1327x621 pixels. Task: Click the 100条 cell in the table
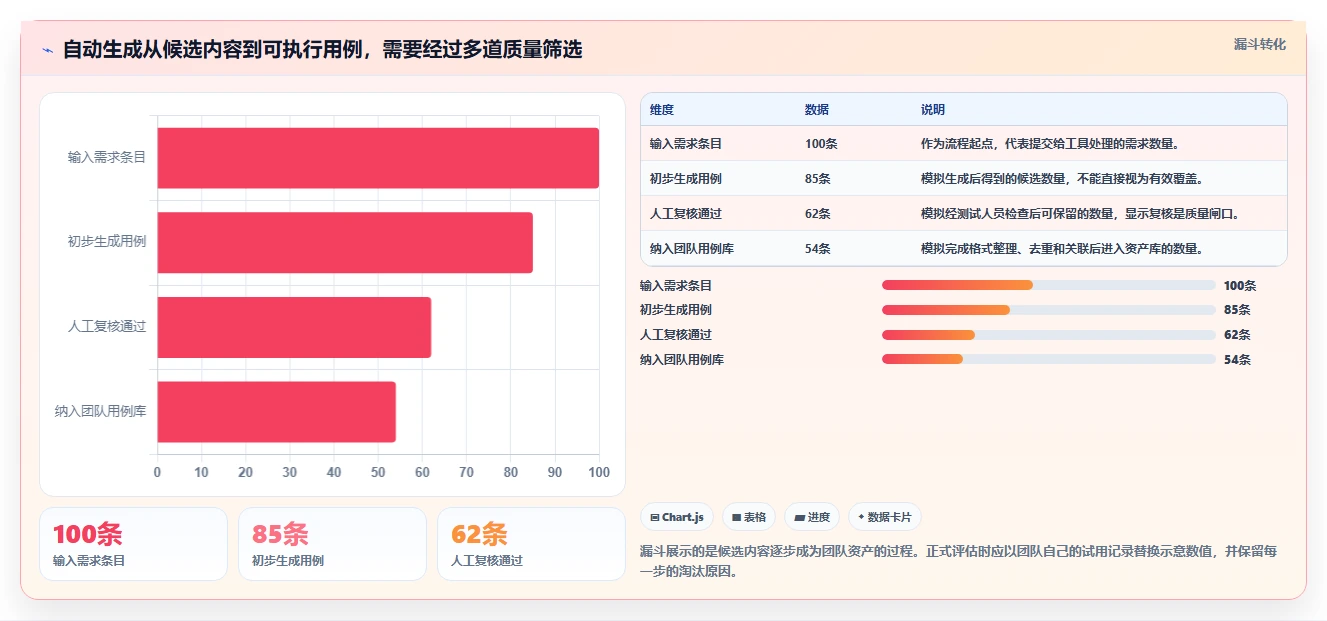[x=821, y=144]
